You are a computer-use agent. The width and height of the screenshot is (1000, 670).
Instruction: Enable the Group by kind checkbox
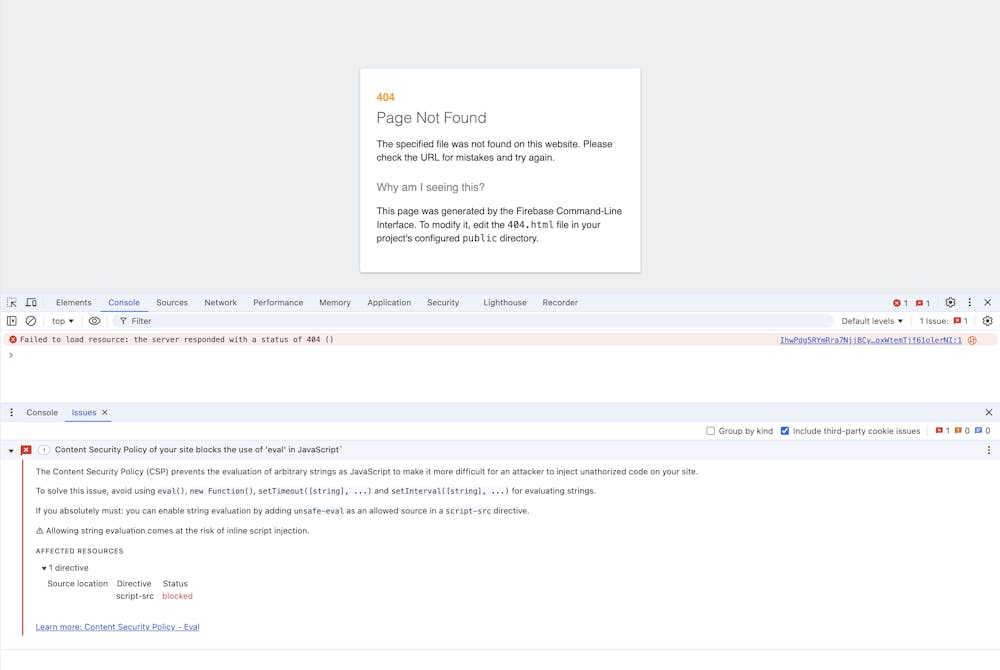711,431
